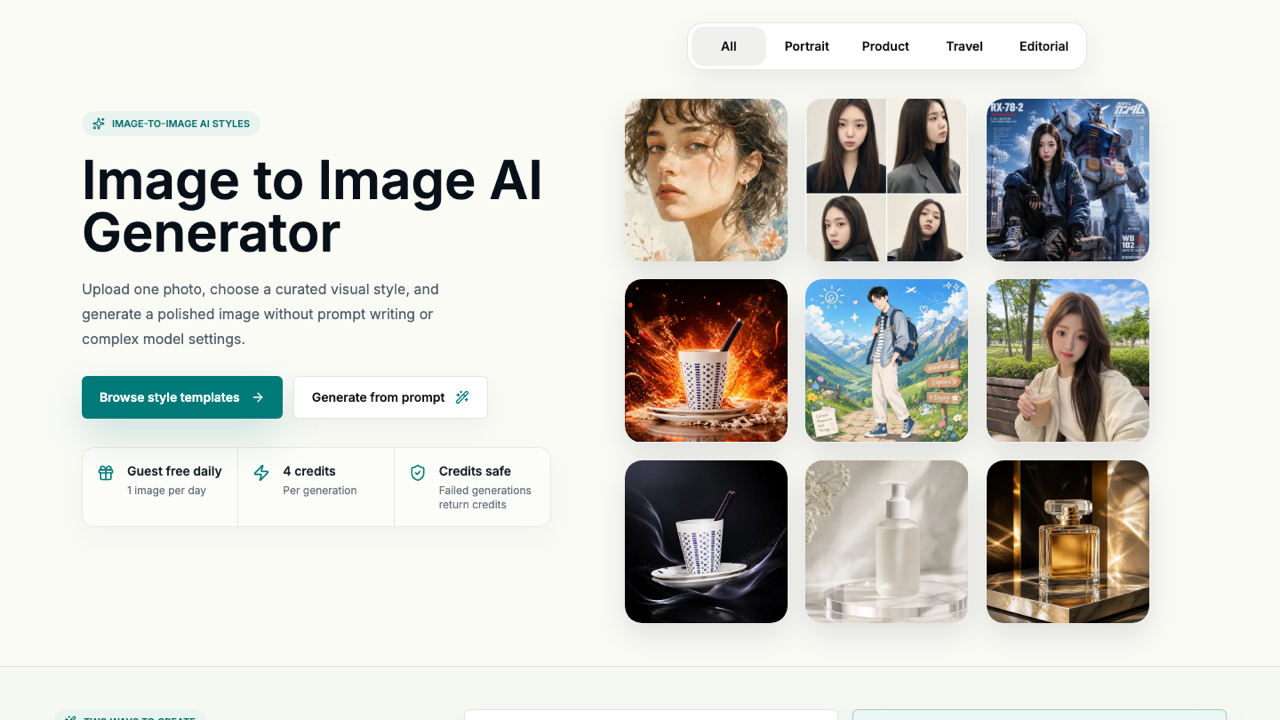Screen dimensions: 1280x720
Task: Open the curly-haired watercolor portrait thumbnail
Action: click(706, 180)
